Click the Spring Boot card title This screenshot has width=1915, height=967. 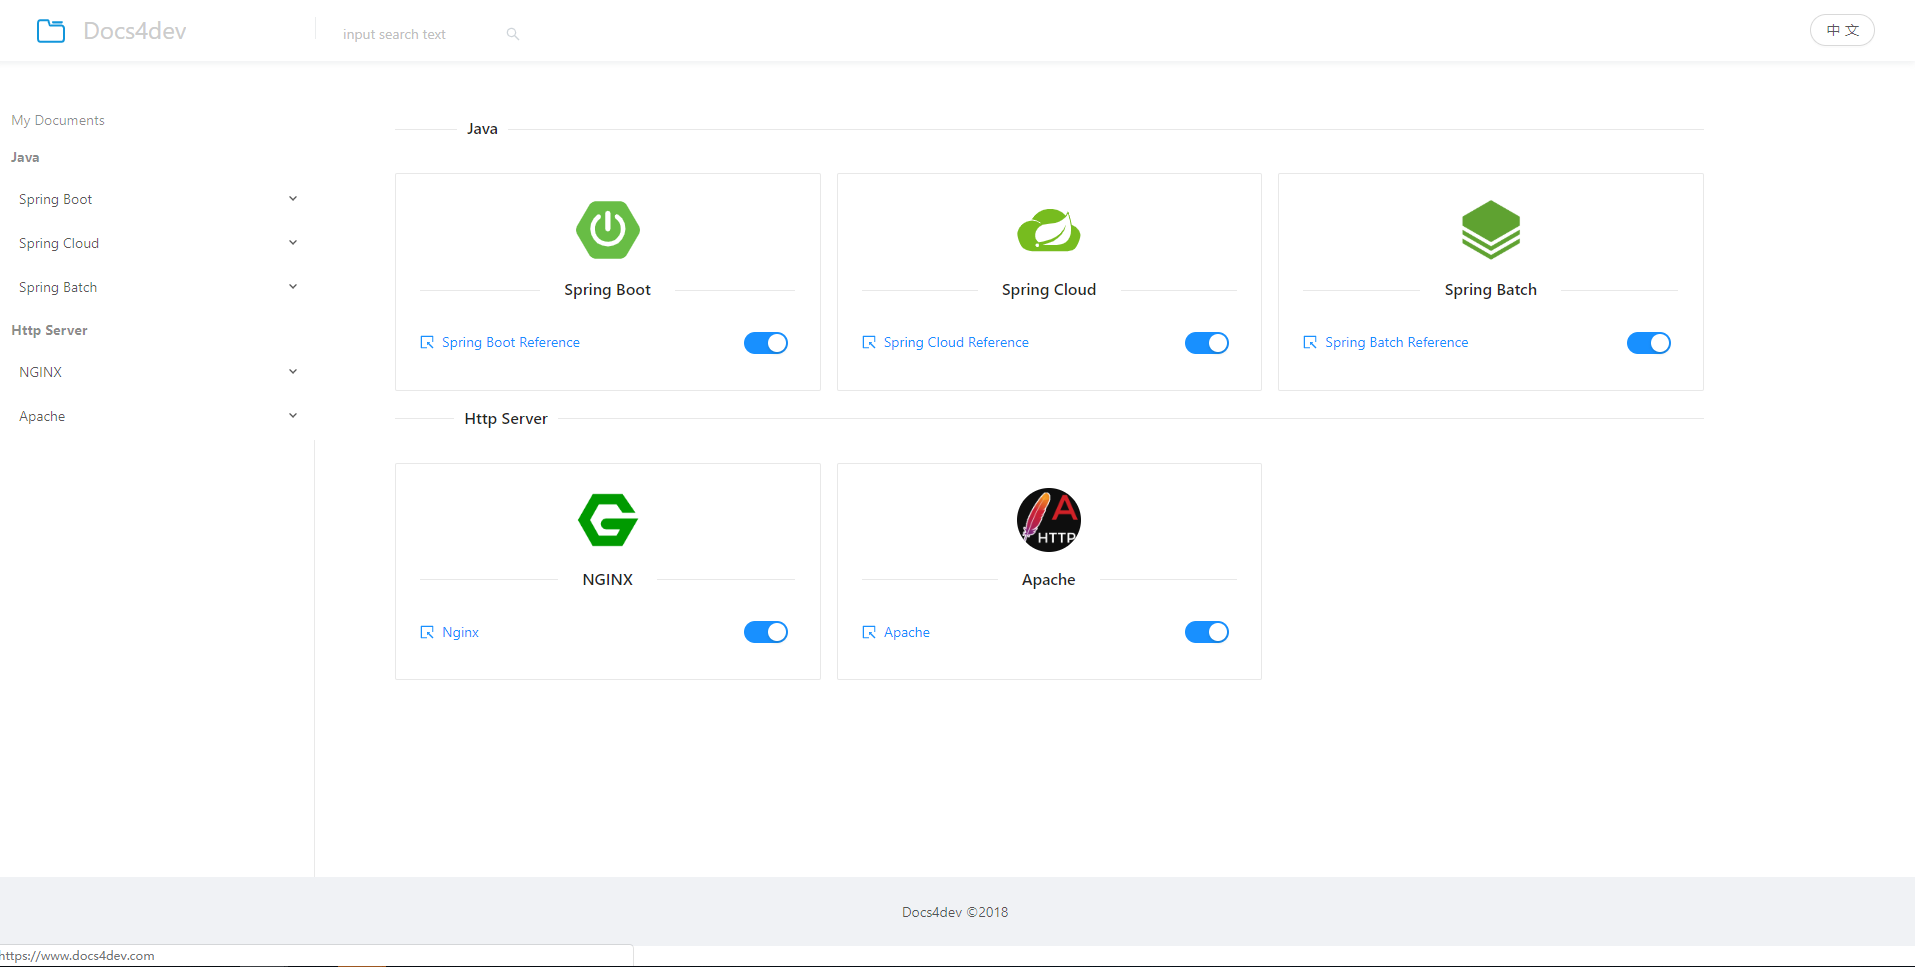tap(607, 290)
